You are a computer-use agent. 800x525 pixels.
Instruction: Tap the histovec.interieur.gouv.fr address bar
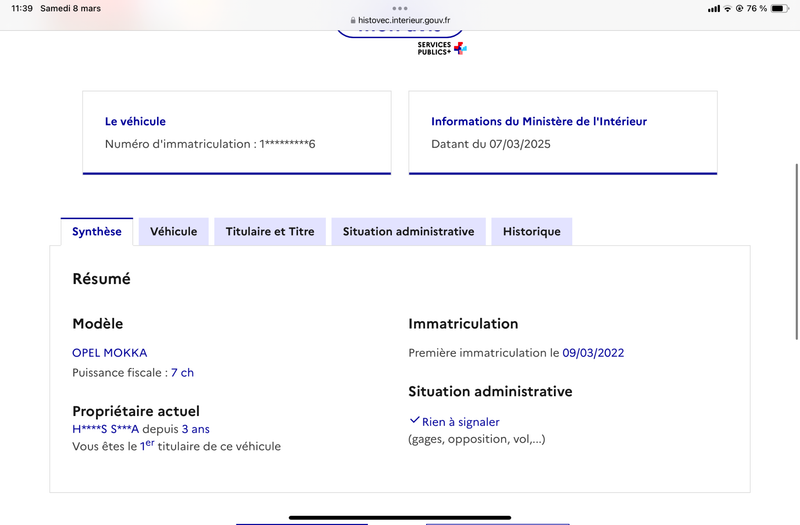(x=400, y=20)
